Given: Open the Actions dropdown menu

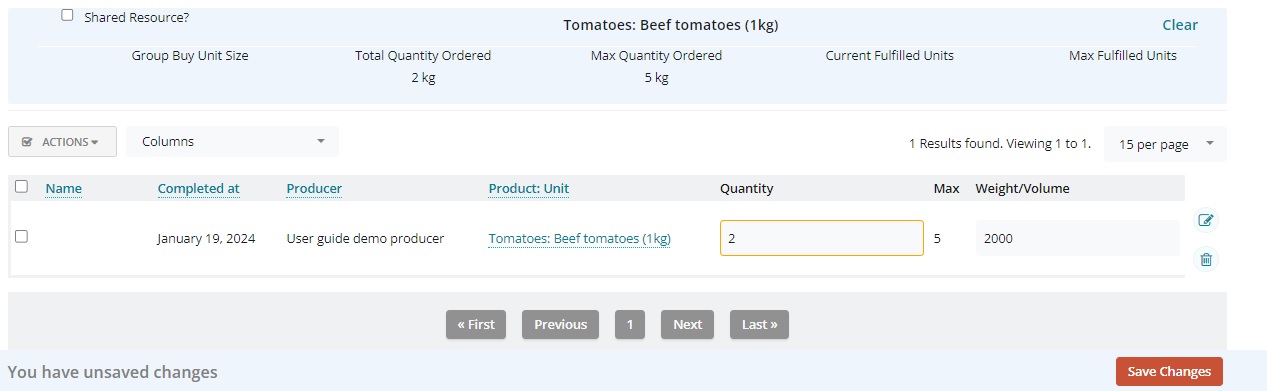Looking at the screenshot, I should click(62, 142).
